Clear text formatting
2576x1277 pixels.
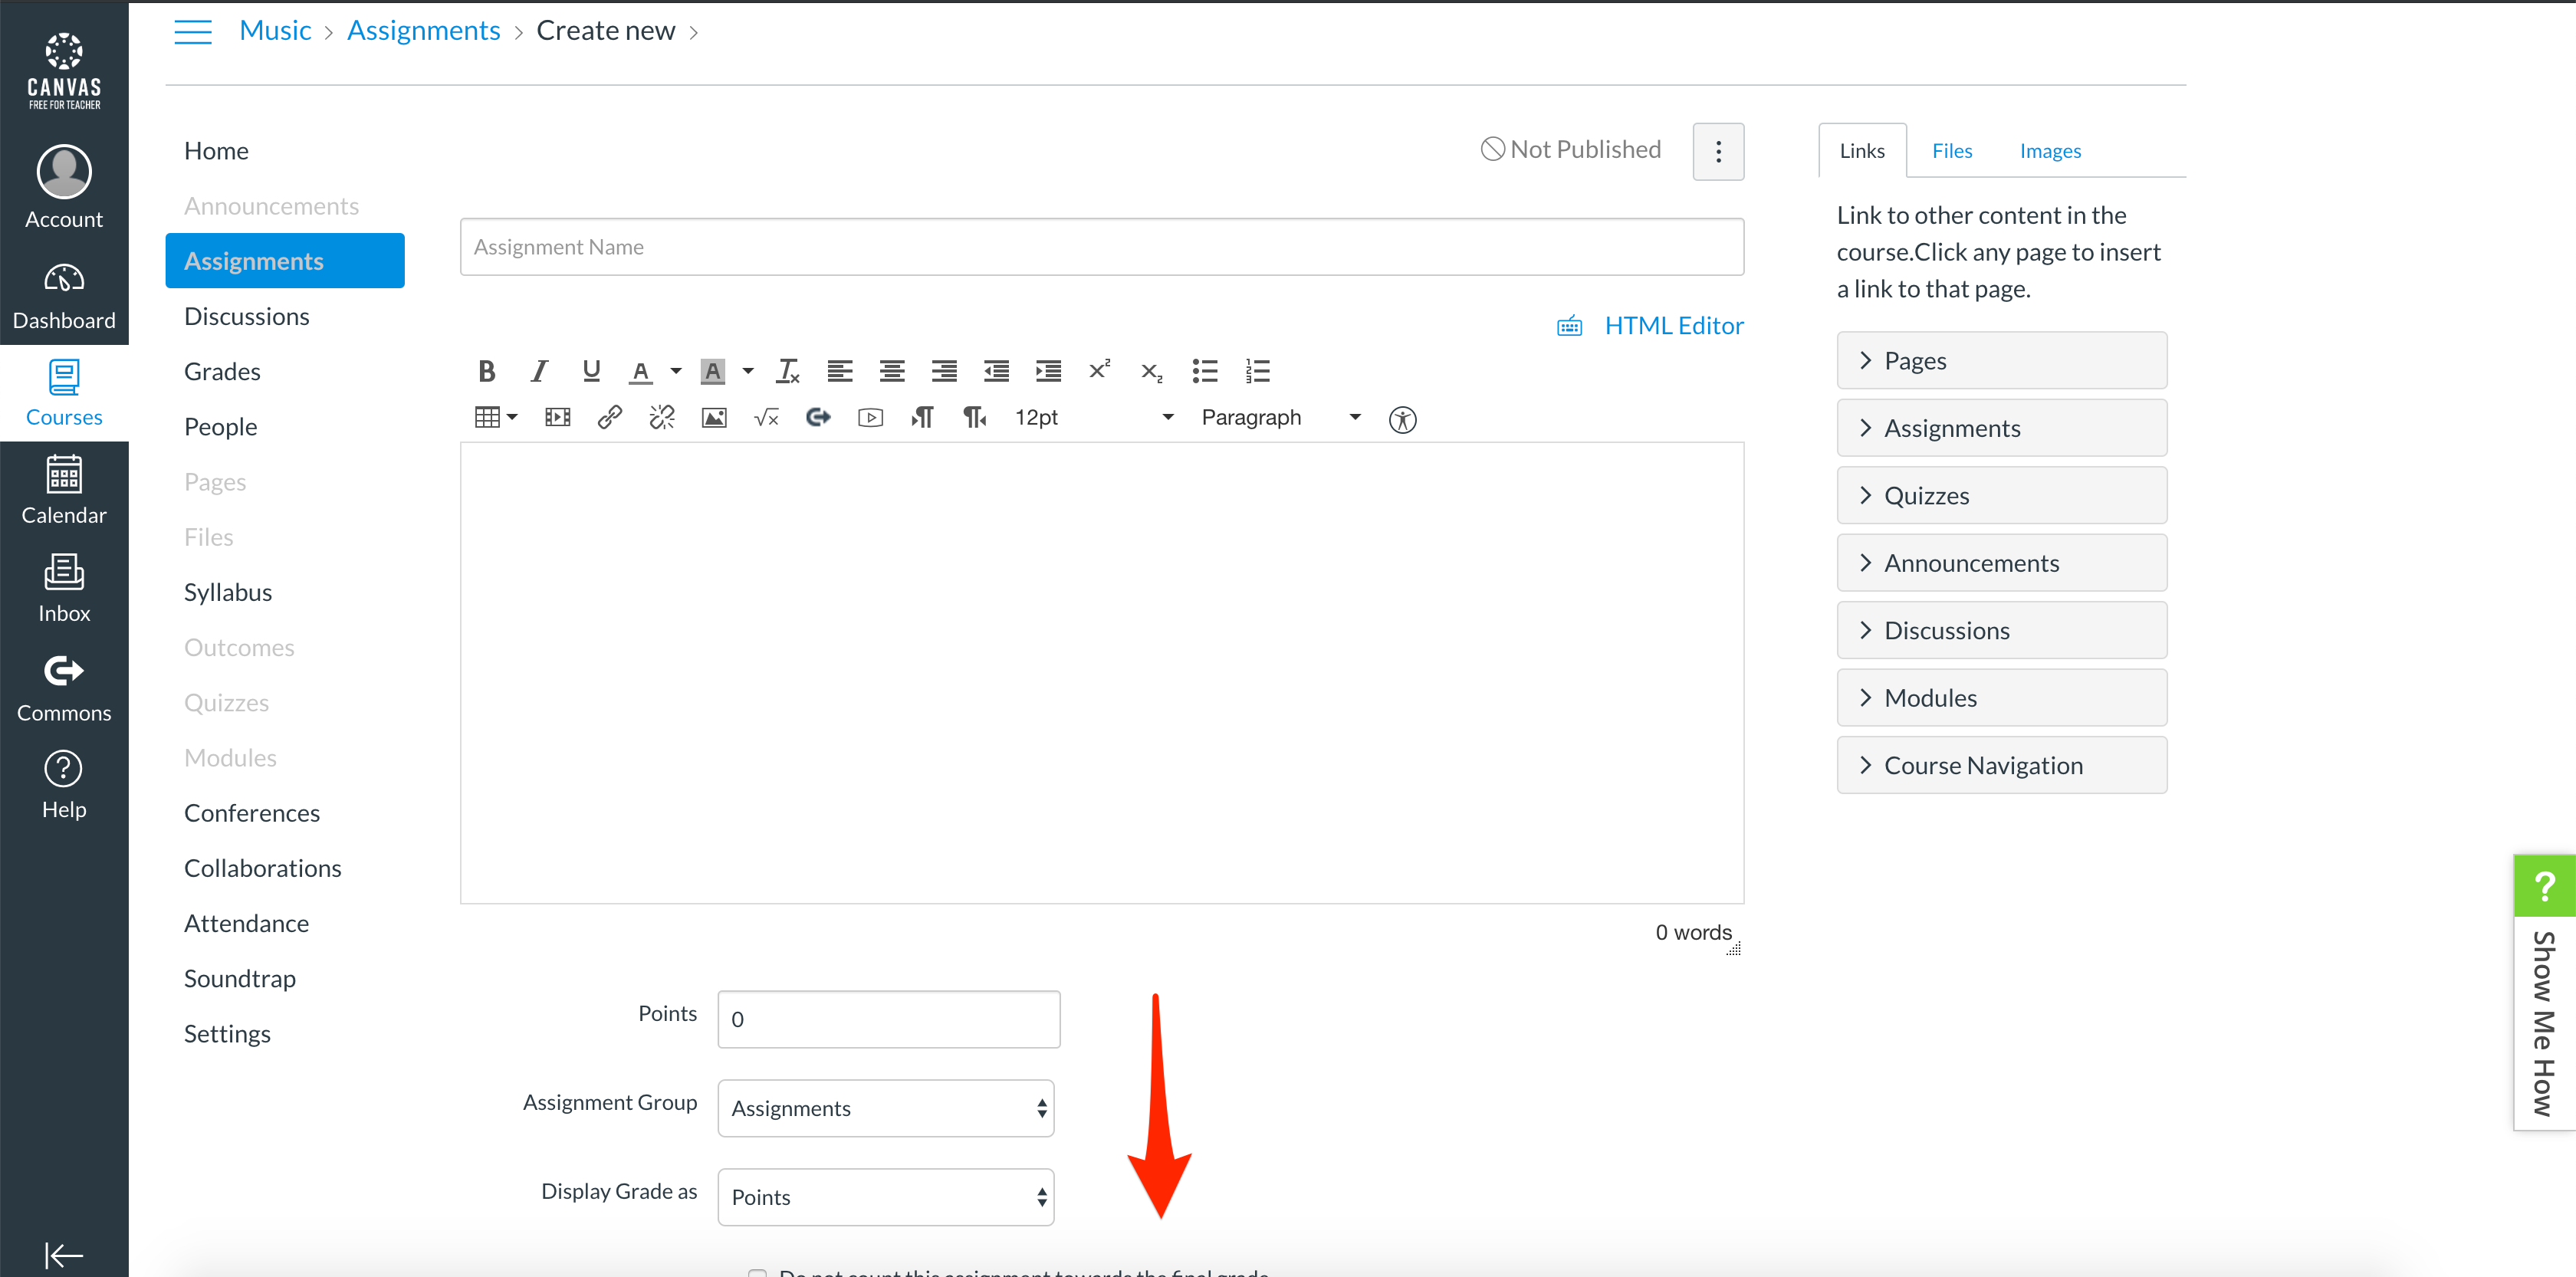[x=788, y=371]
